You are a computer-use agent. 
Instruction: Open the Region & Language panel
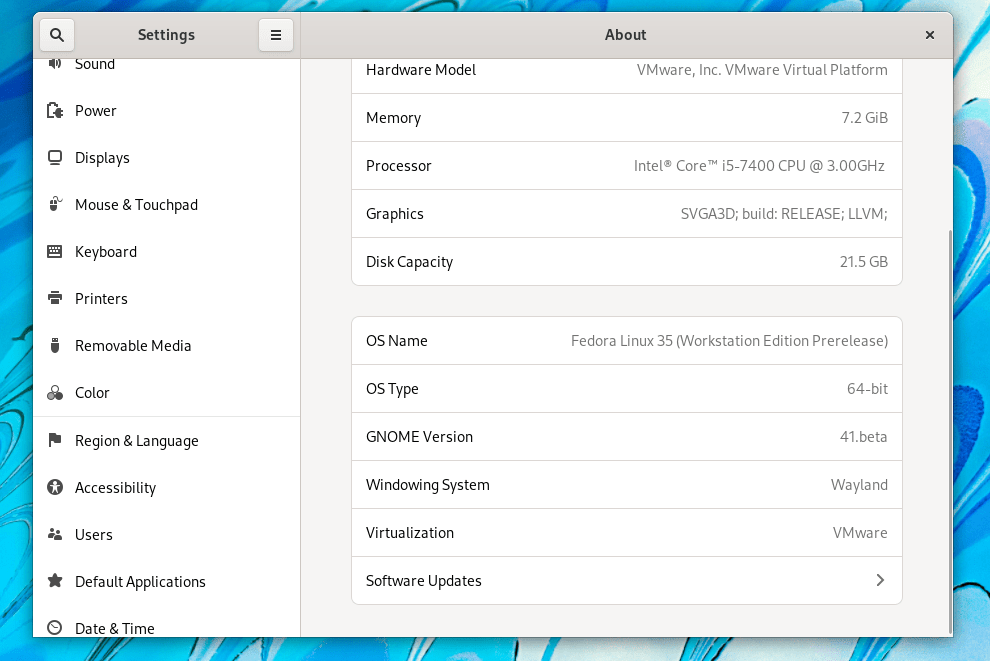click(x=136, y=441)
